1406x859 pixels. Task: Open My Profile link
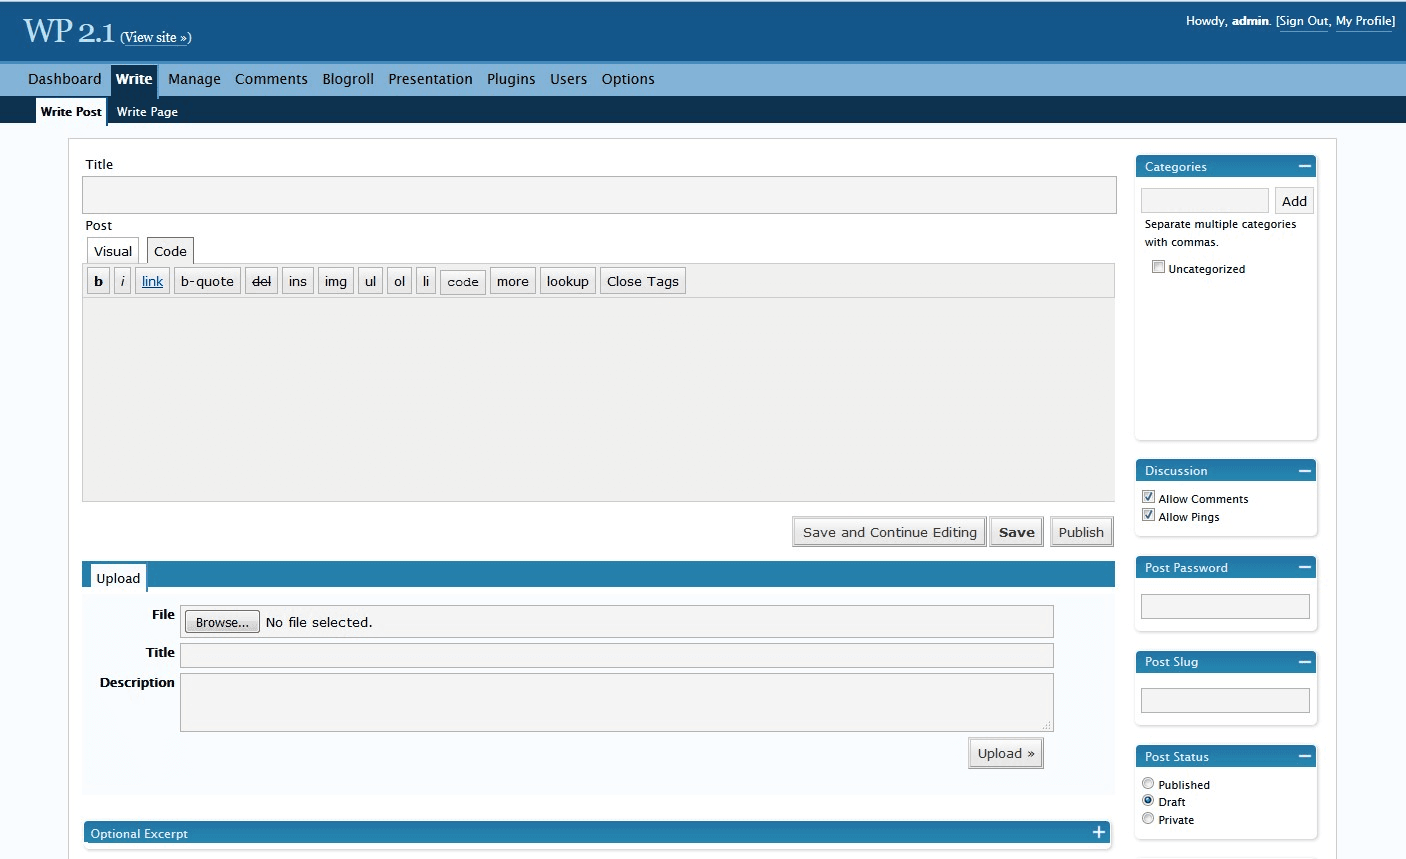tap(1364, 21)
